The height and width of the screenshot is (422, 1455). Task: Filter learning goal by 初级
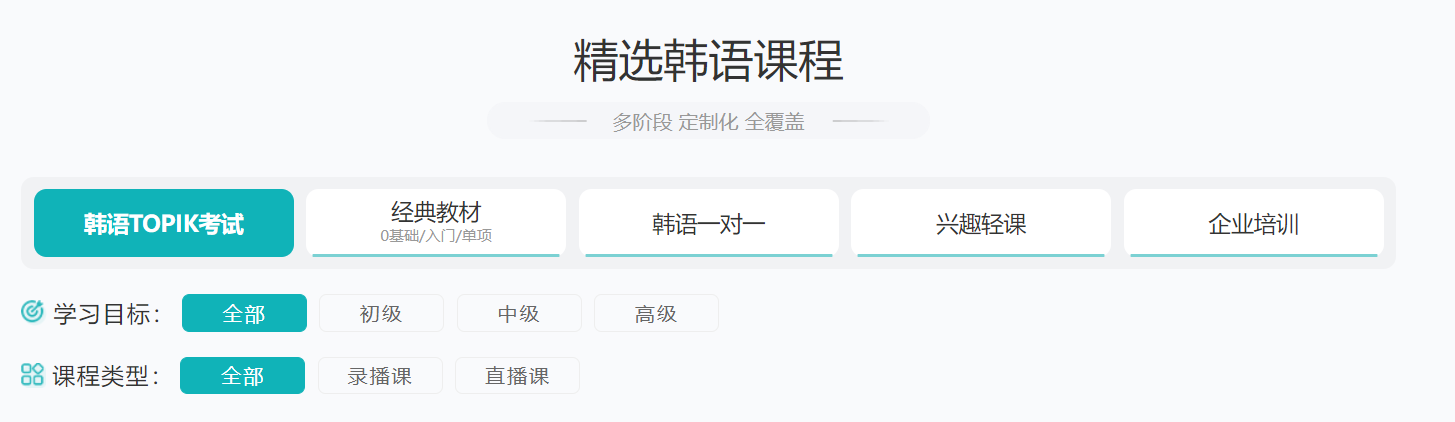click(x=381, y=313)
